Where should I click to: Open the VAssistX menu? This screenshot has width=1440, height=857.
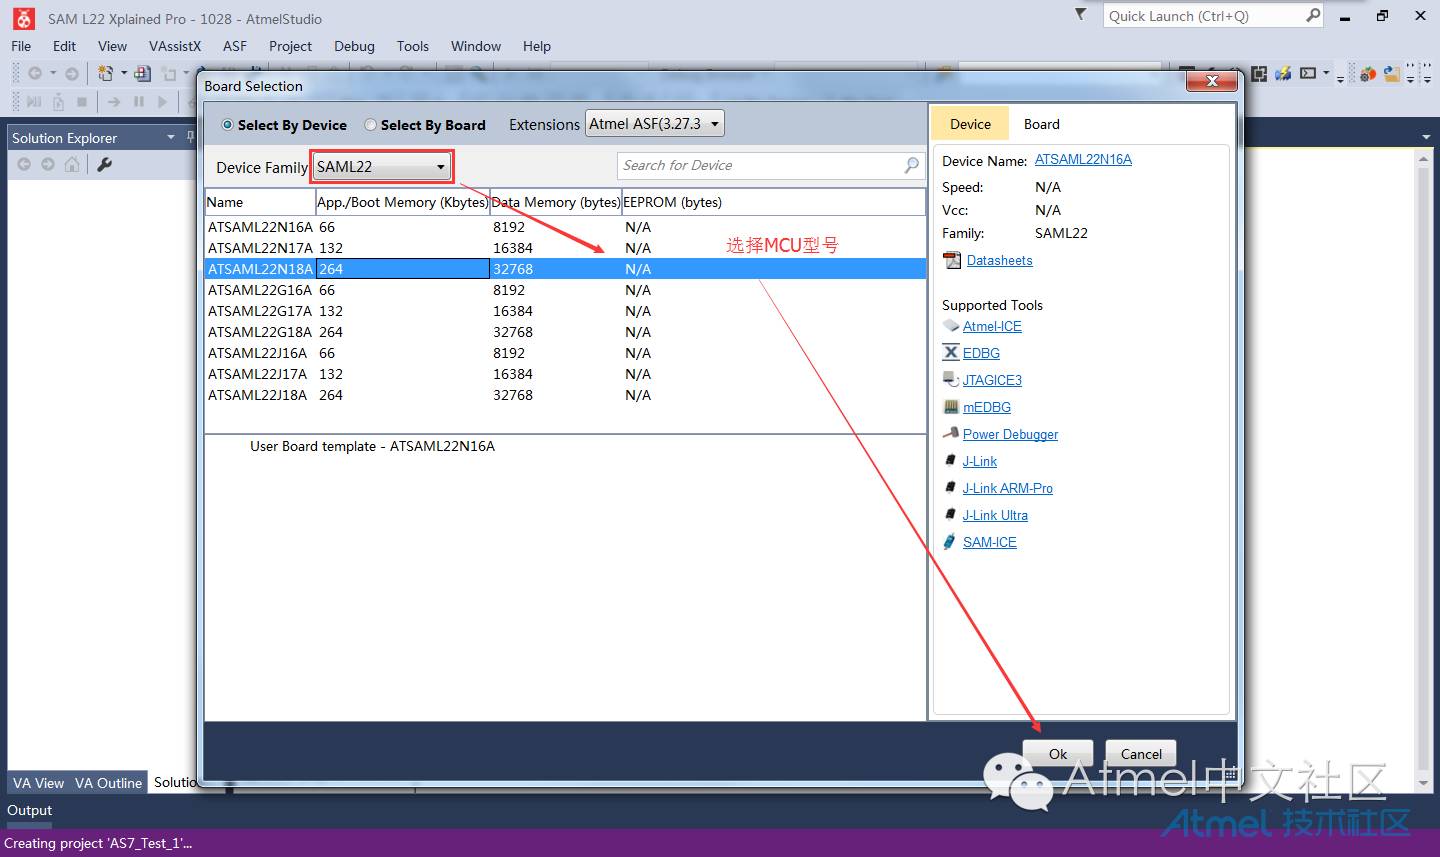175,46
